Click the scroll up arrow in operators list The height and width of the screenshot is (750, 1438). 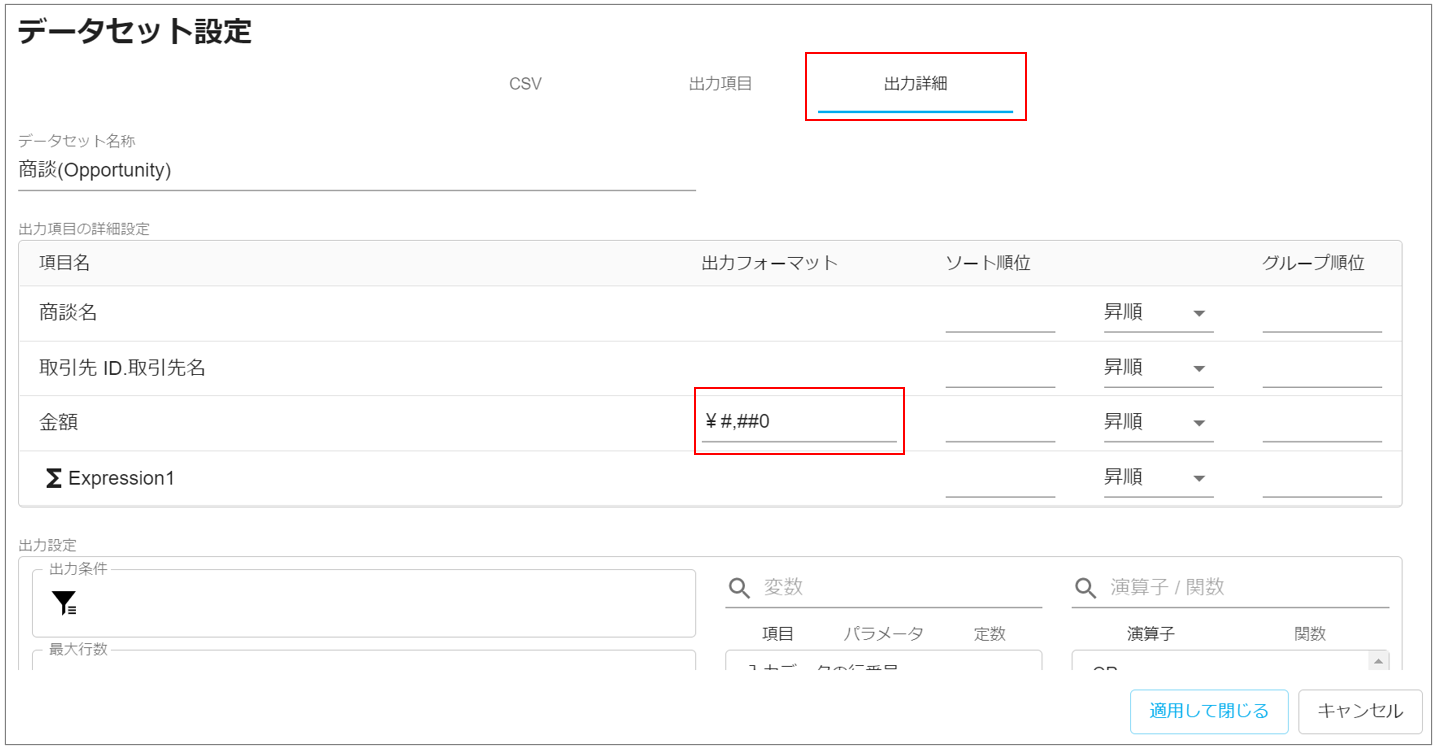(1379, 662)
